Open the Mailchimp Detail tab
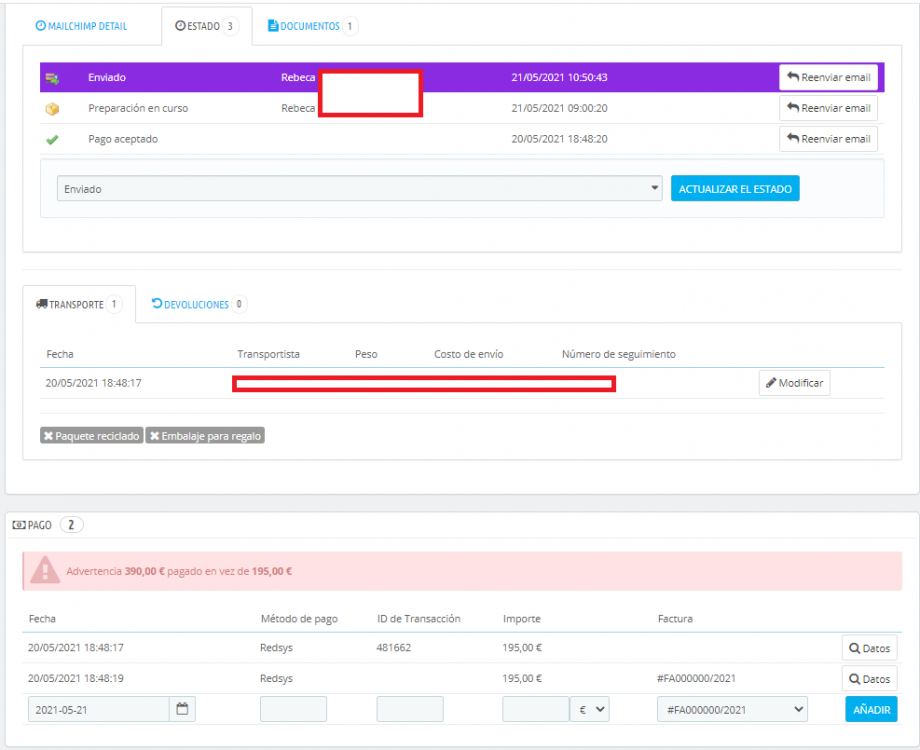The width and height of the screenshot is (920, 750). pos(82,26)
